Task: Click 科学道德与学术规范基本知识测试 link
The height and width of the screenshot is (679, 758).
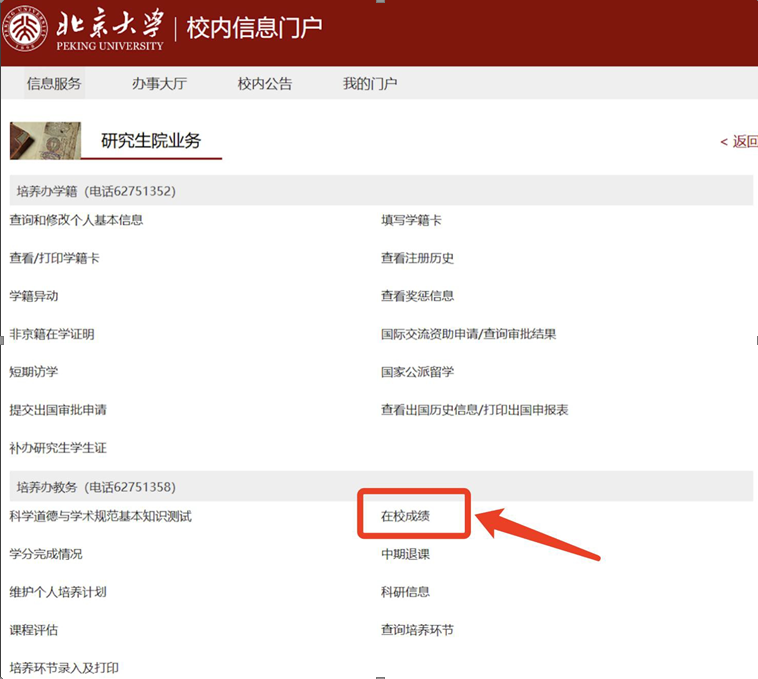Action: click(x=100, y=516)
